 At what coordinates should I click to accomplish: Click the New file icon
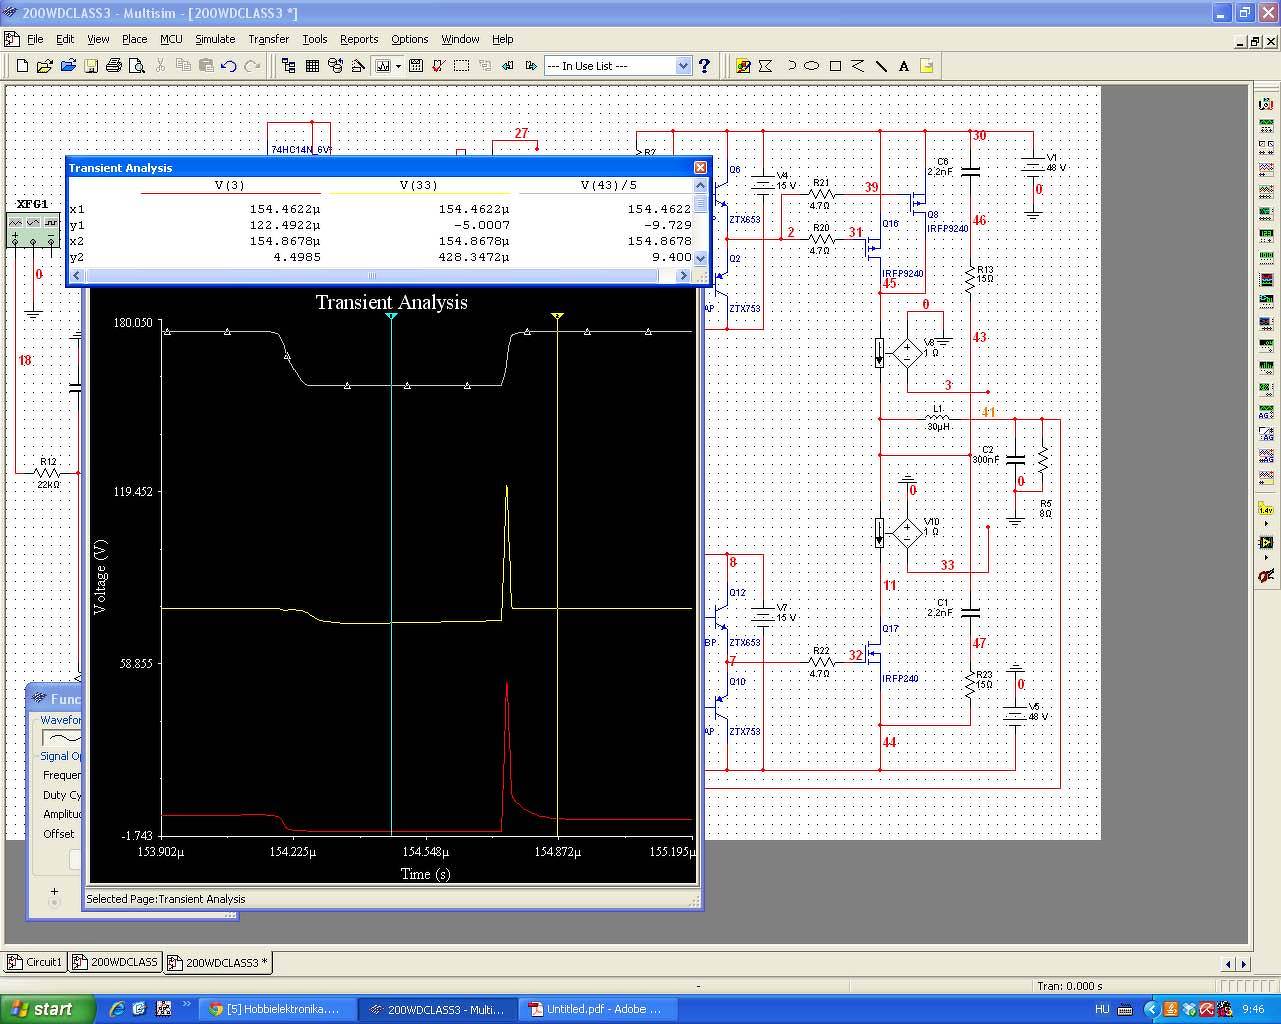point(22,66)
